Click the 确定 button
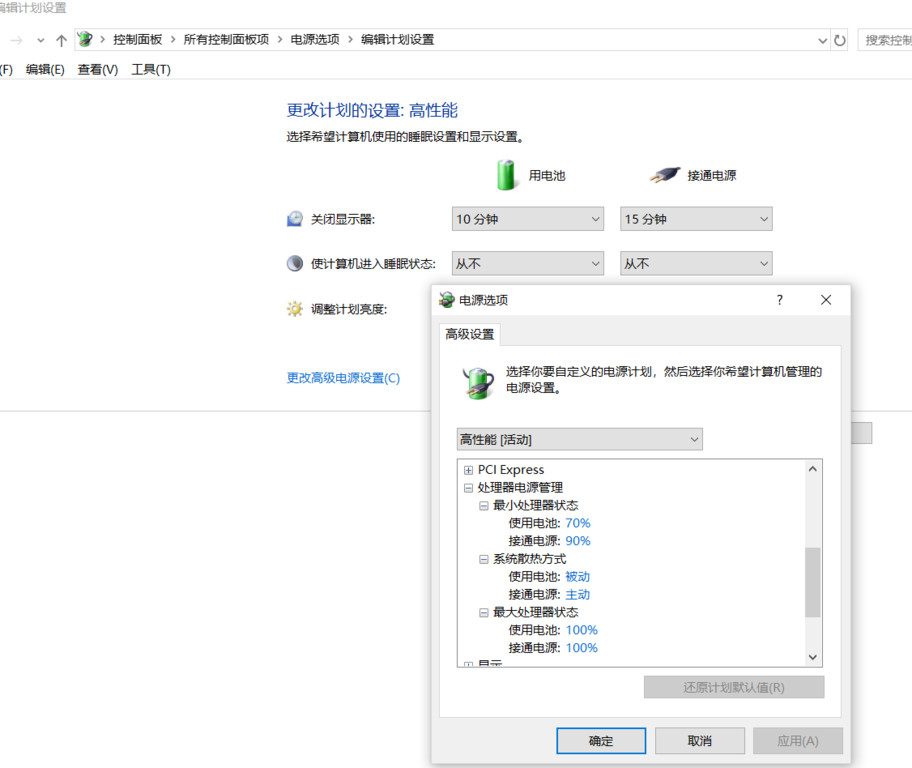The image size is (912, 768). (x=601, y=741)
